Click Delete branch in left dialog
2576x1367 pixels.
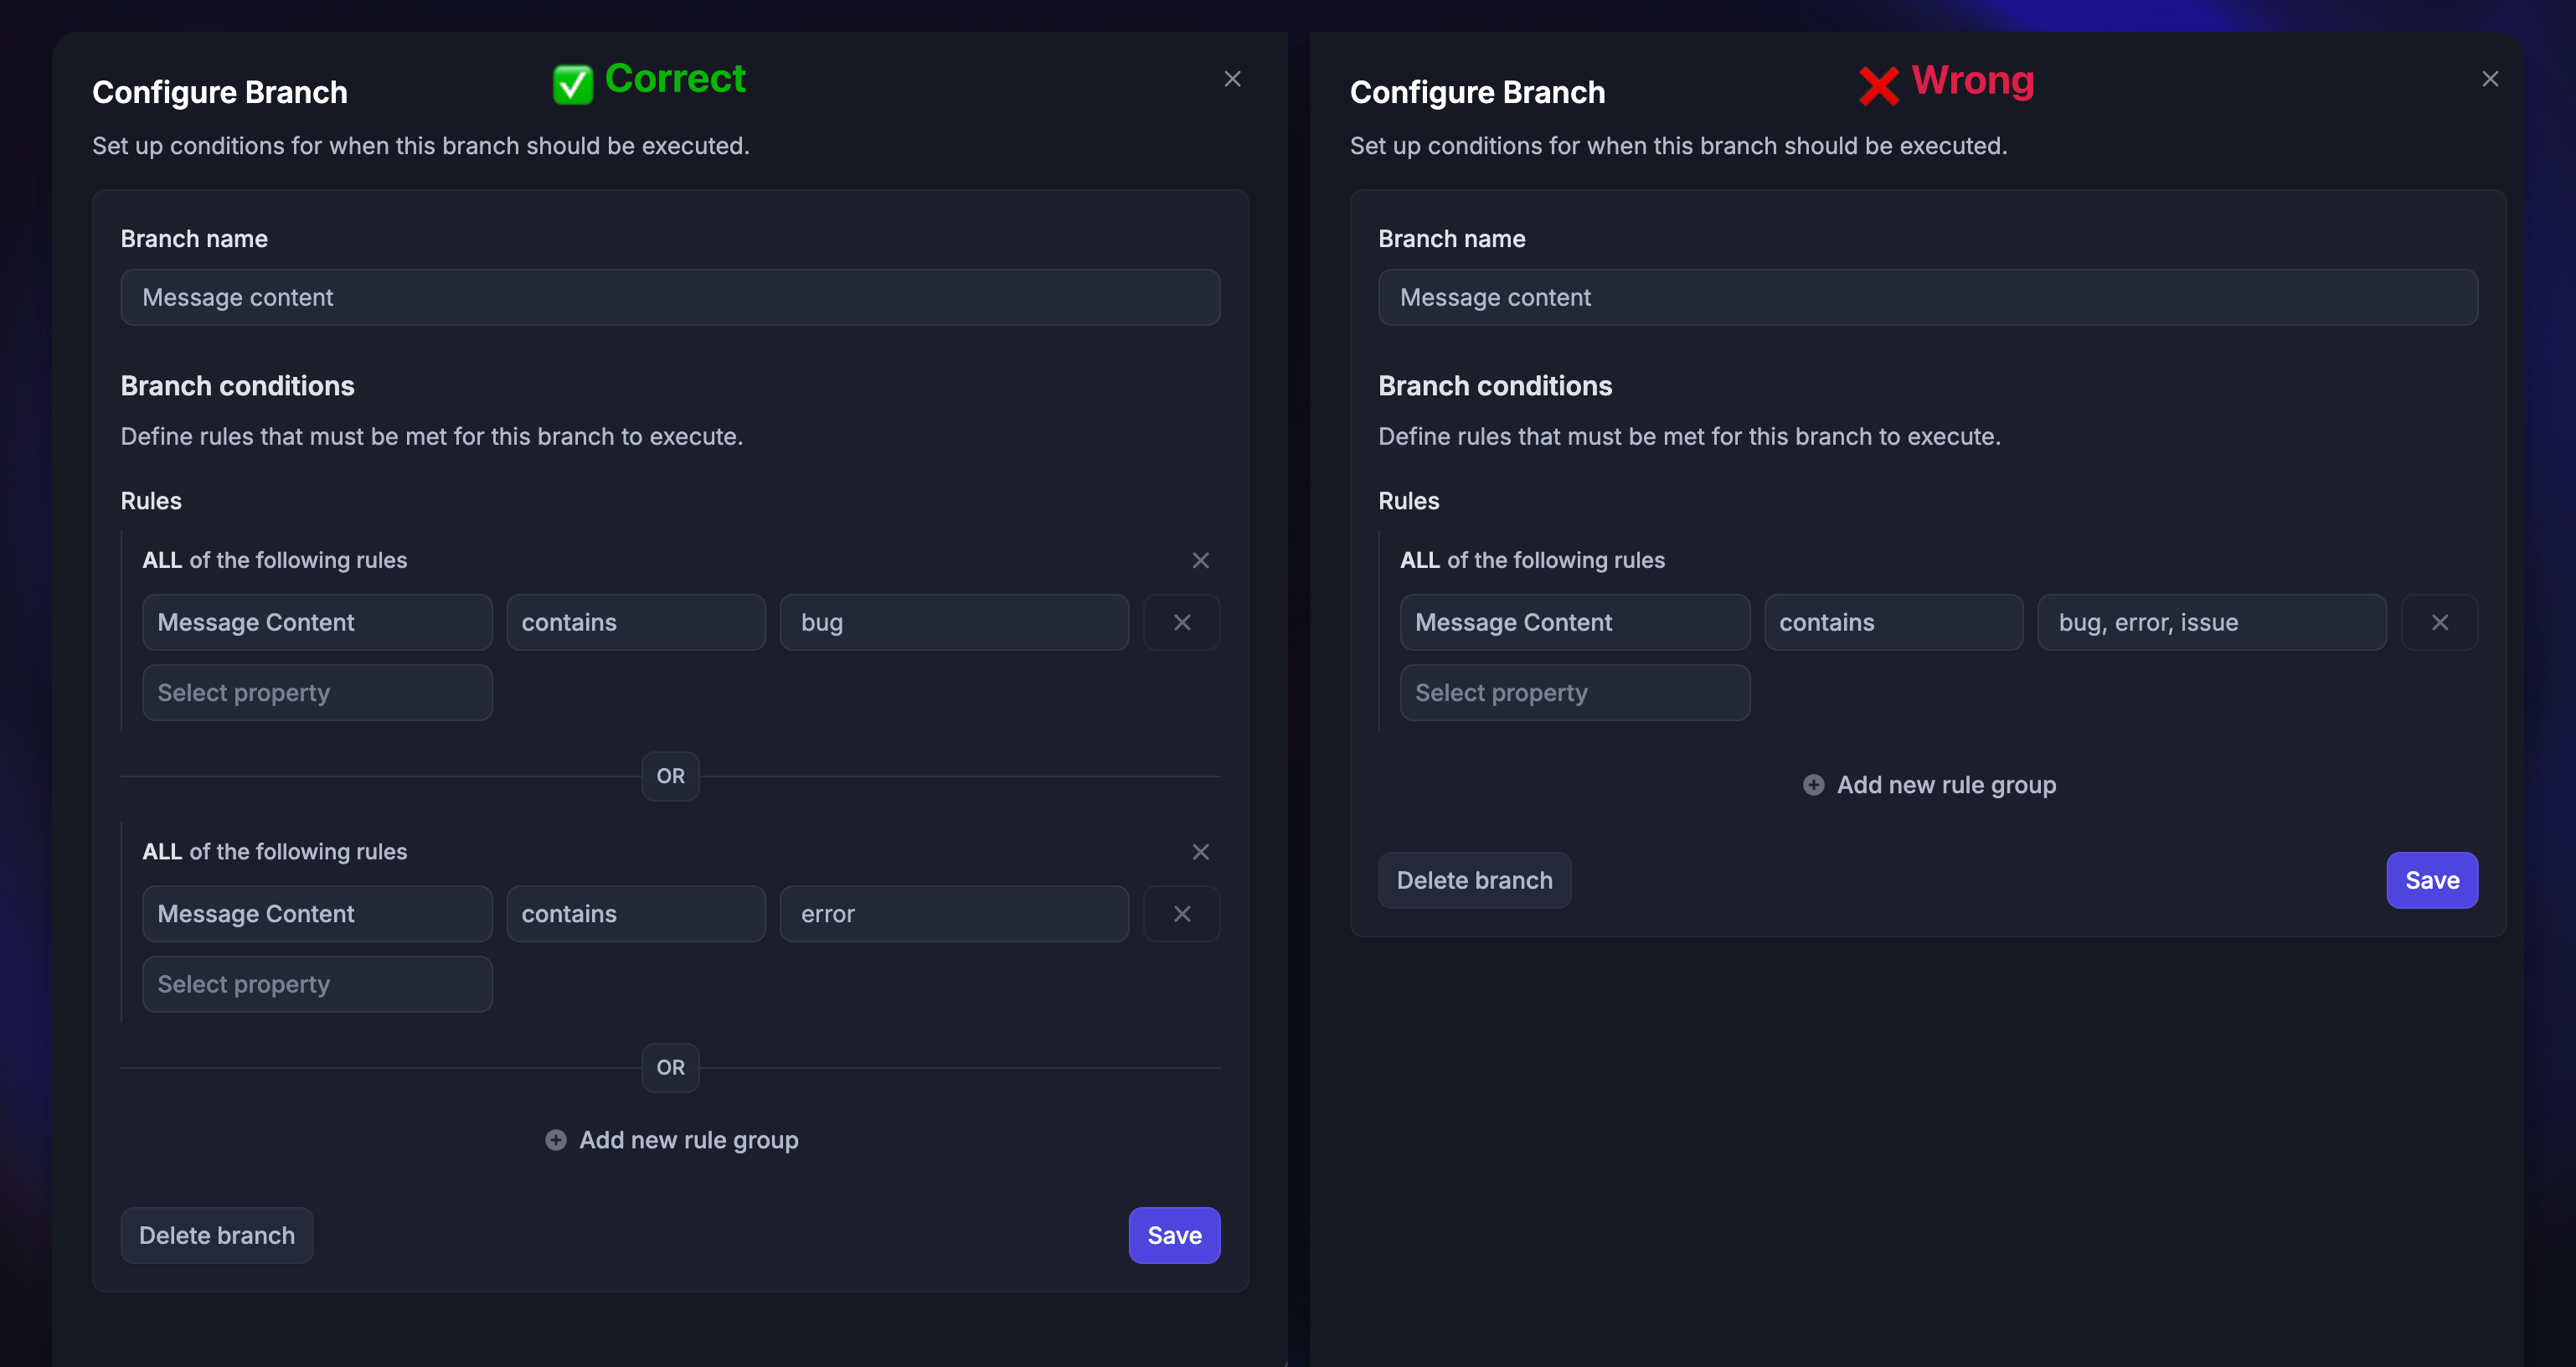coord(217,1236)
